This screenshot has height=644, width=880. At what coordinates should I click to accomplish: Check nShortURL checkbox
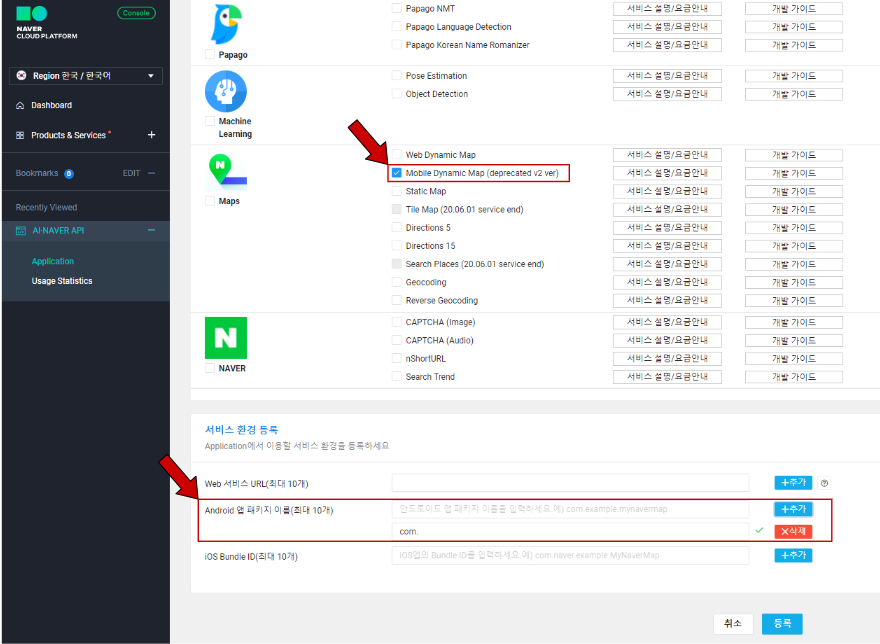[x=397, y=358]
